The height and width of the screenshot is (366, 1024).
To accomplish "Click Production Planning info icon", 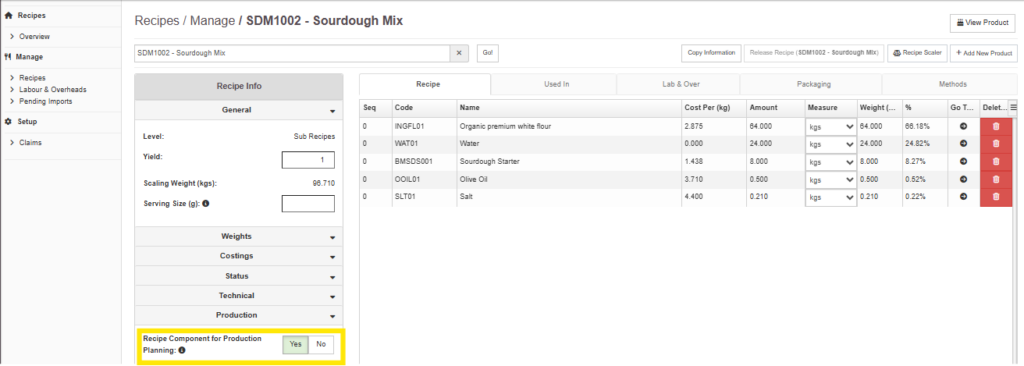I will [x=182, y=350].
